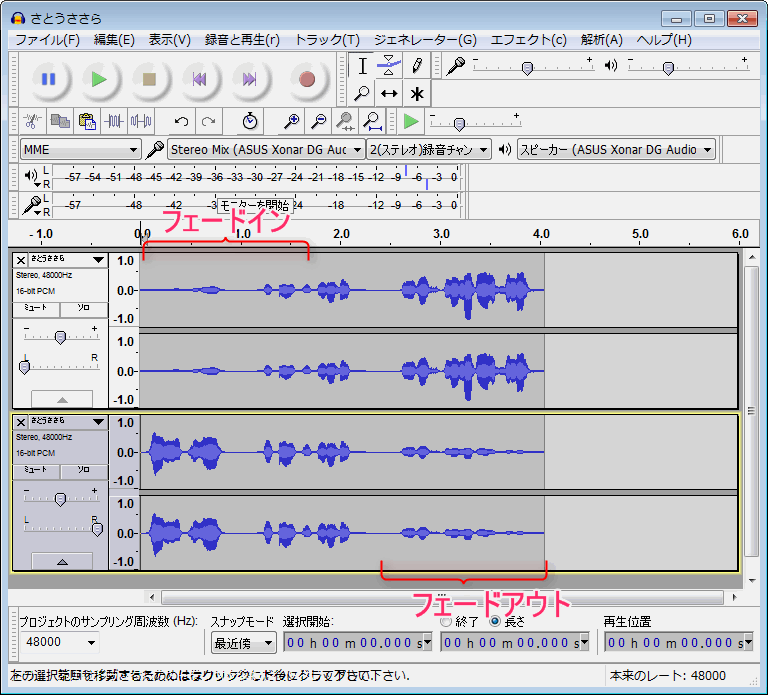Open the ファイル(F) menu

(48, 40)
